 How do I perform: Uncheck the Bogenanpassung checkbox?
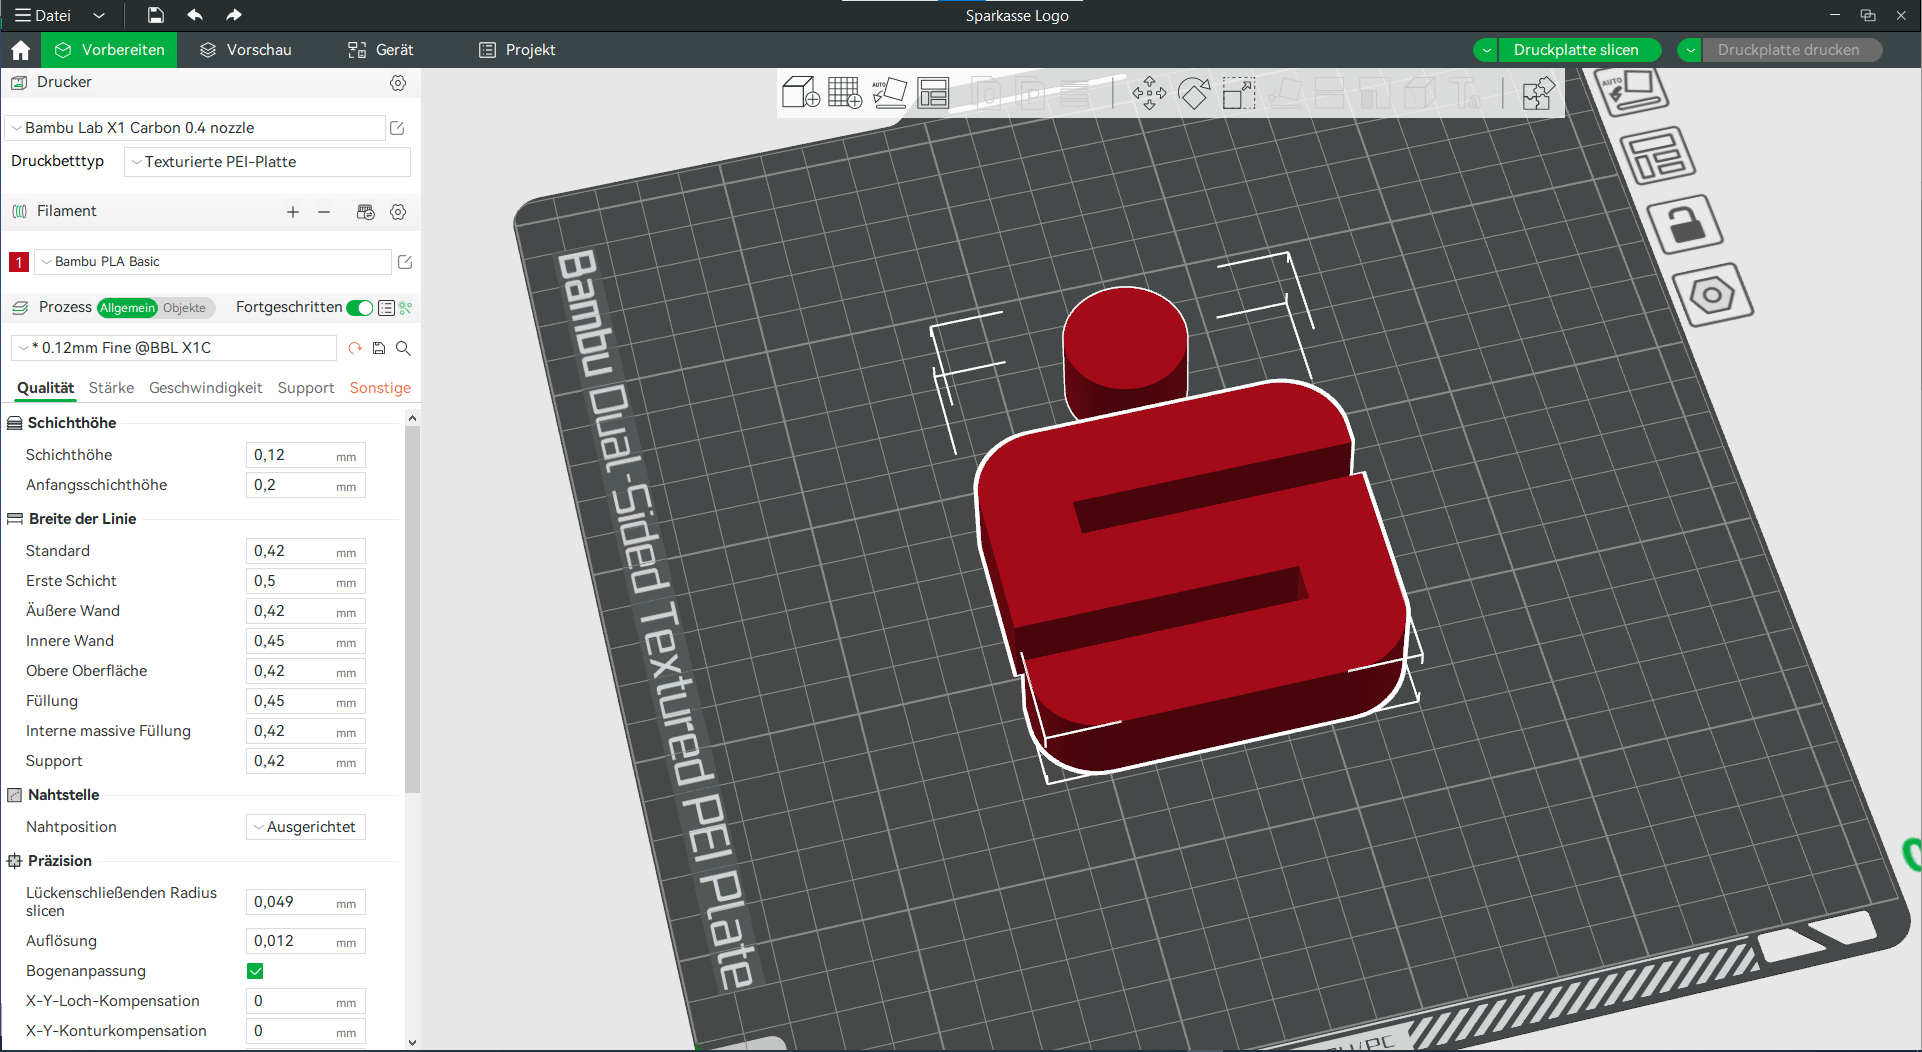(x=255, y=971)
